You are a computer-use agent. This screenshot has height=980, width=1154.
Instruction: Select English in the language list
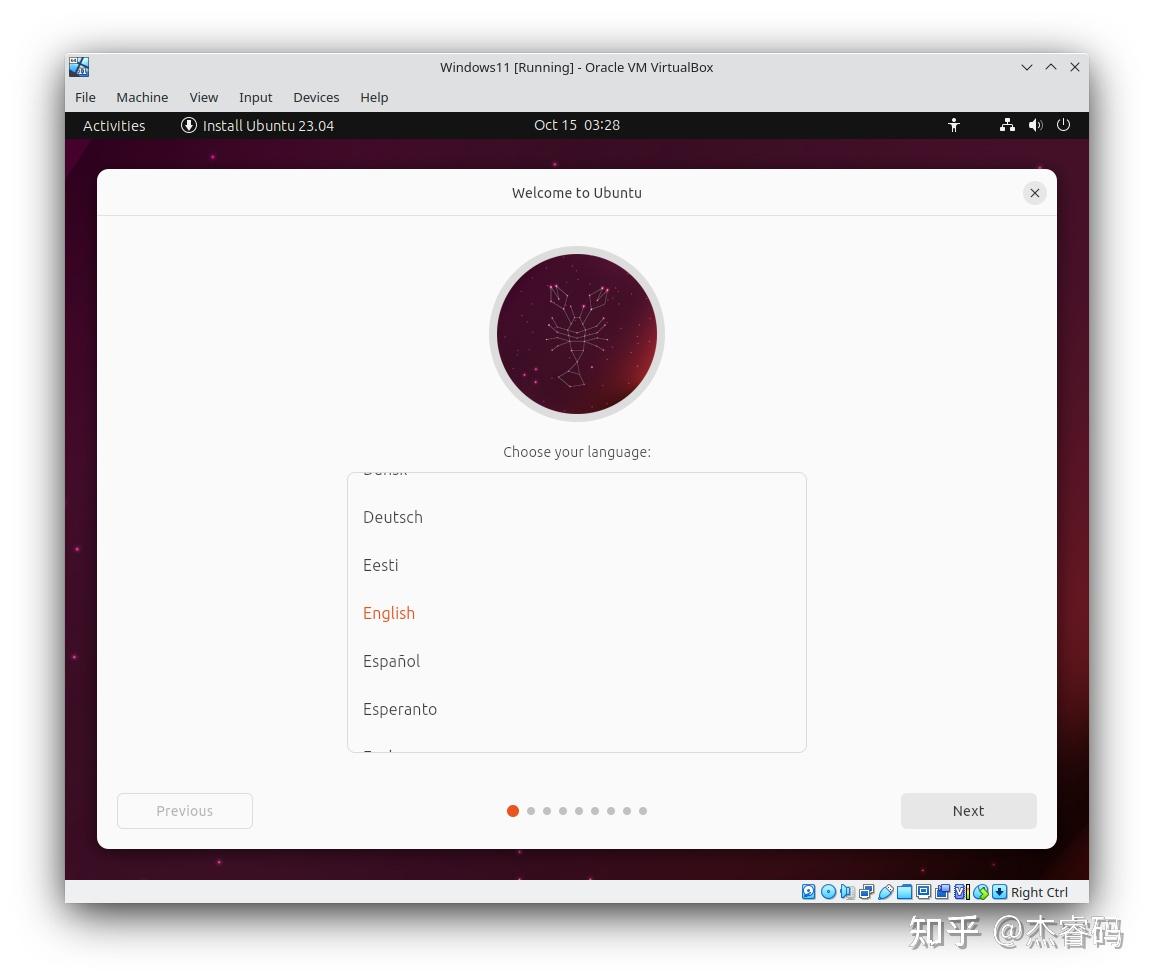click(389, 613)
